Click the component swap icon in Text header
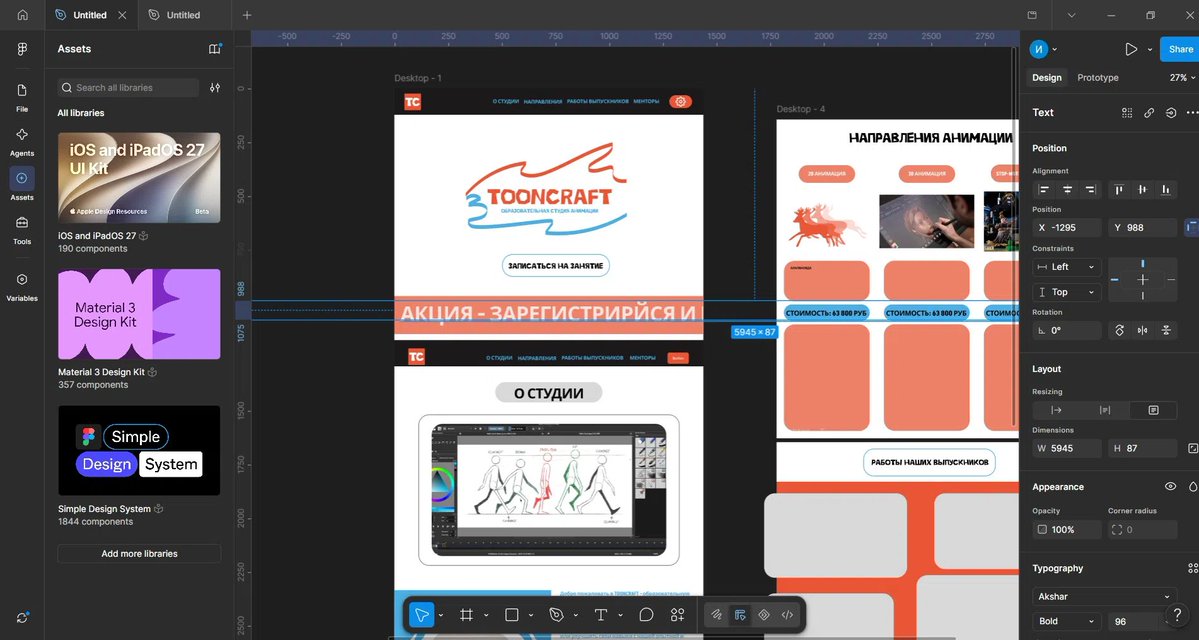This screenshot has width=1199, height=640. [x=1171, y=112]
